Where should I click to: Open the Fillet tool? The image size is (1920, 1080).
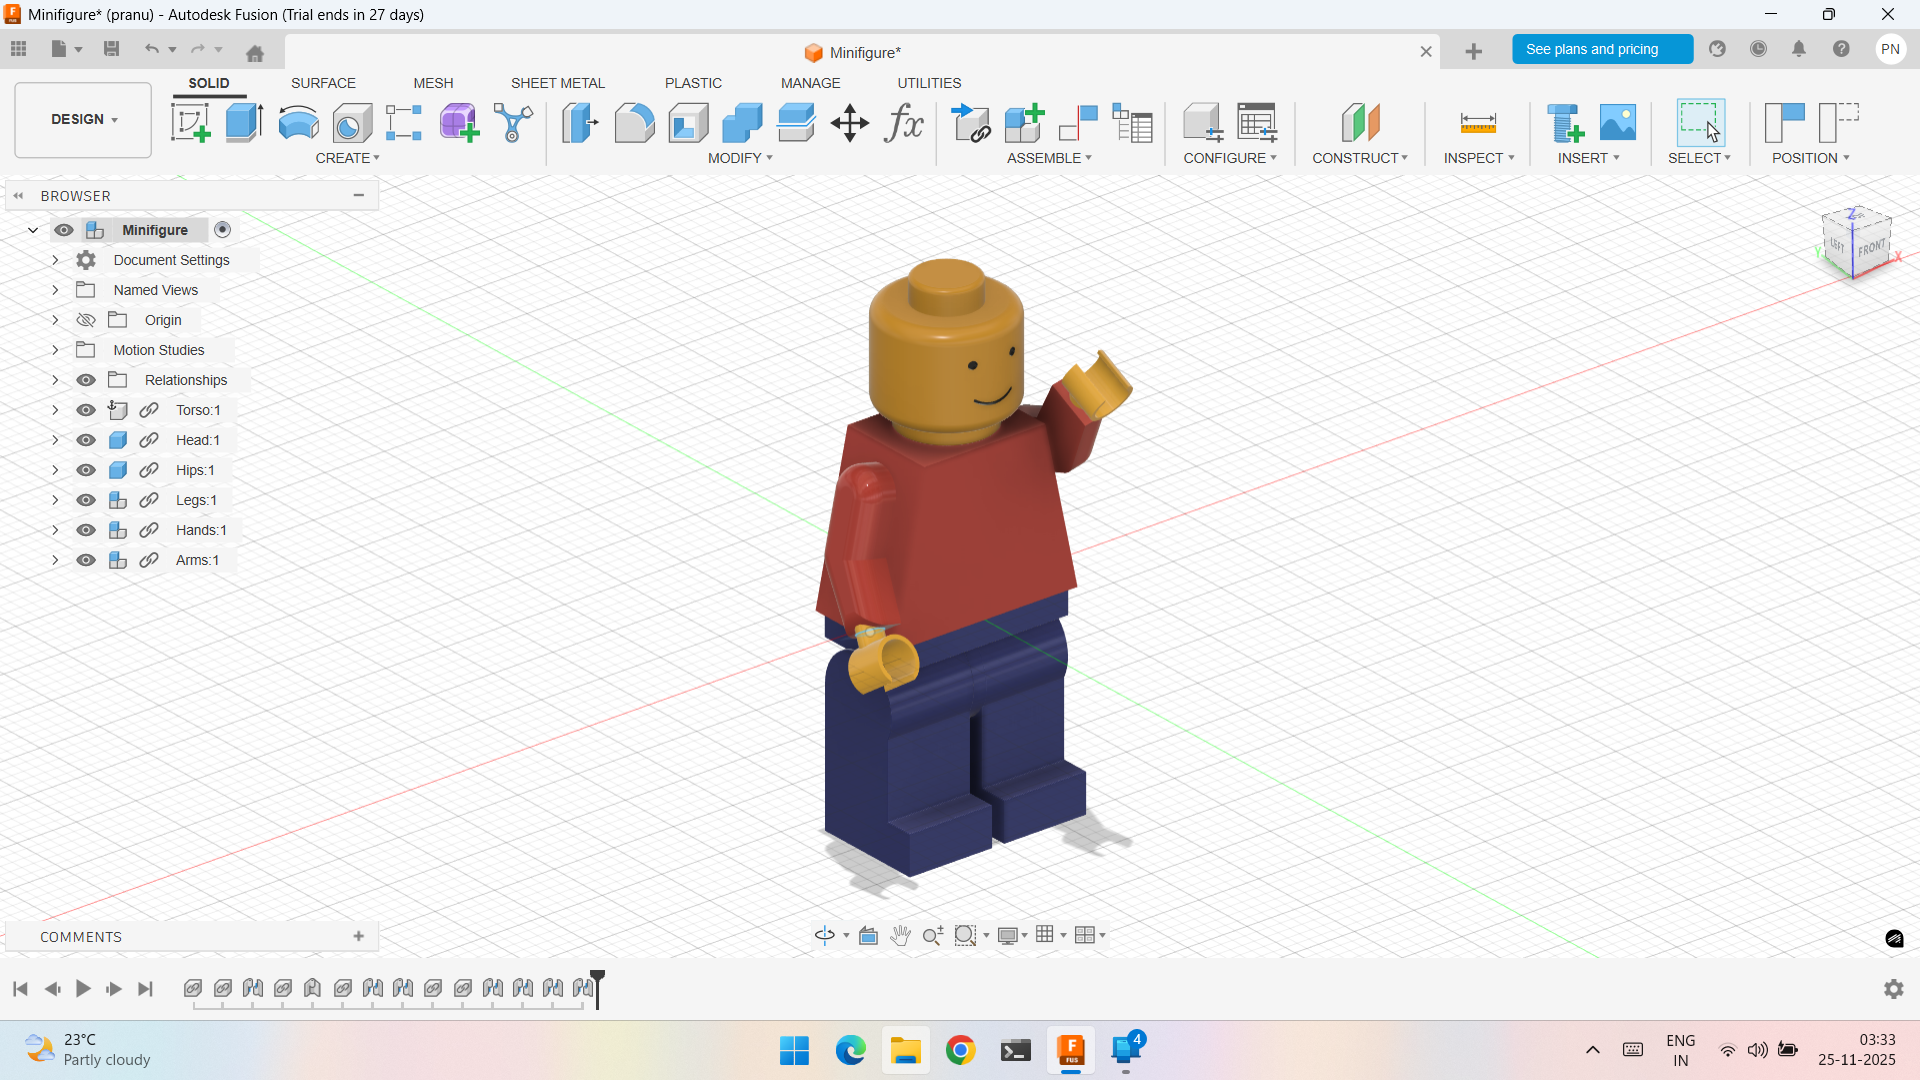click(634, 123)
